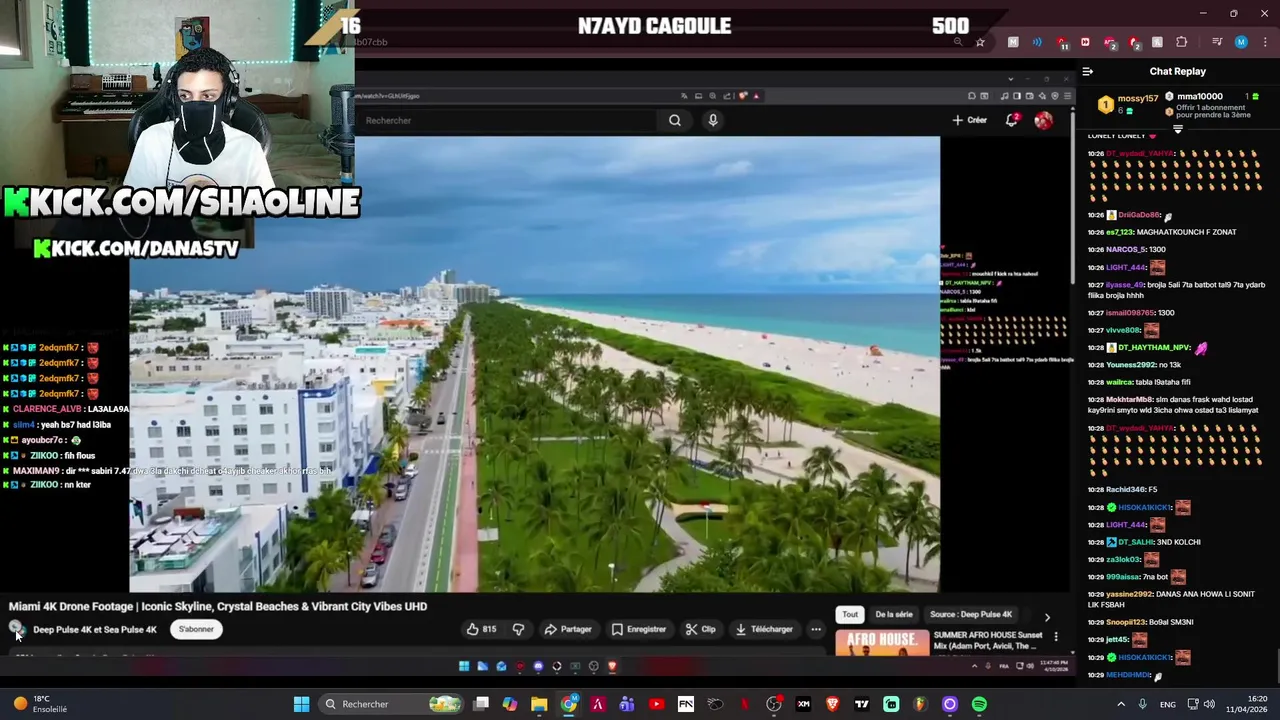
Task: Click the tray microphone icon
Action: pyautogui.click(x=1142, y=704)
